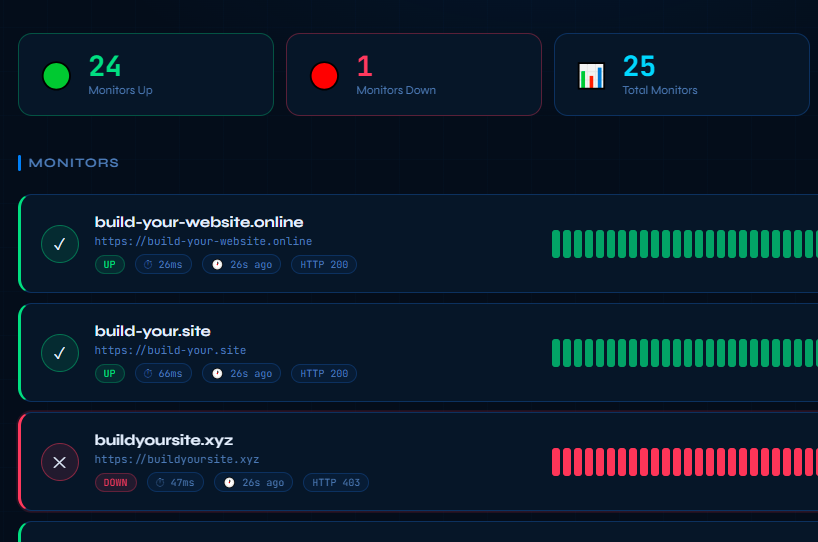Open link https://build-your-website.online
Viewport: 818px width, 542px height.
click(x=203, y=242)
